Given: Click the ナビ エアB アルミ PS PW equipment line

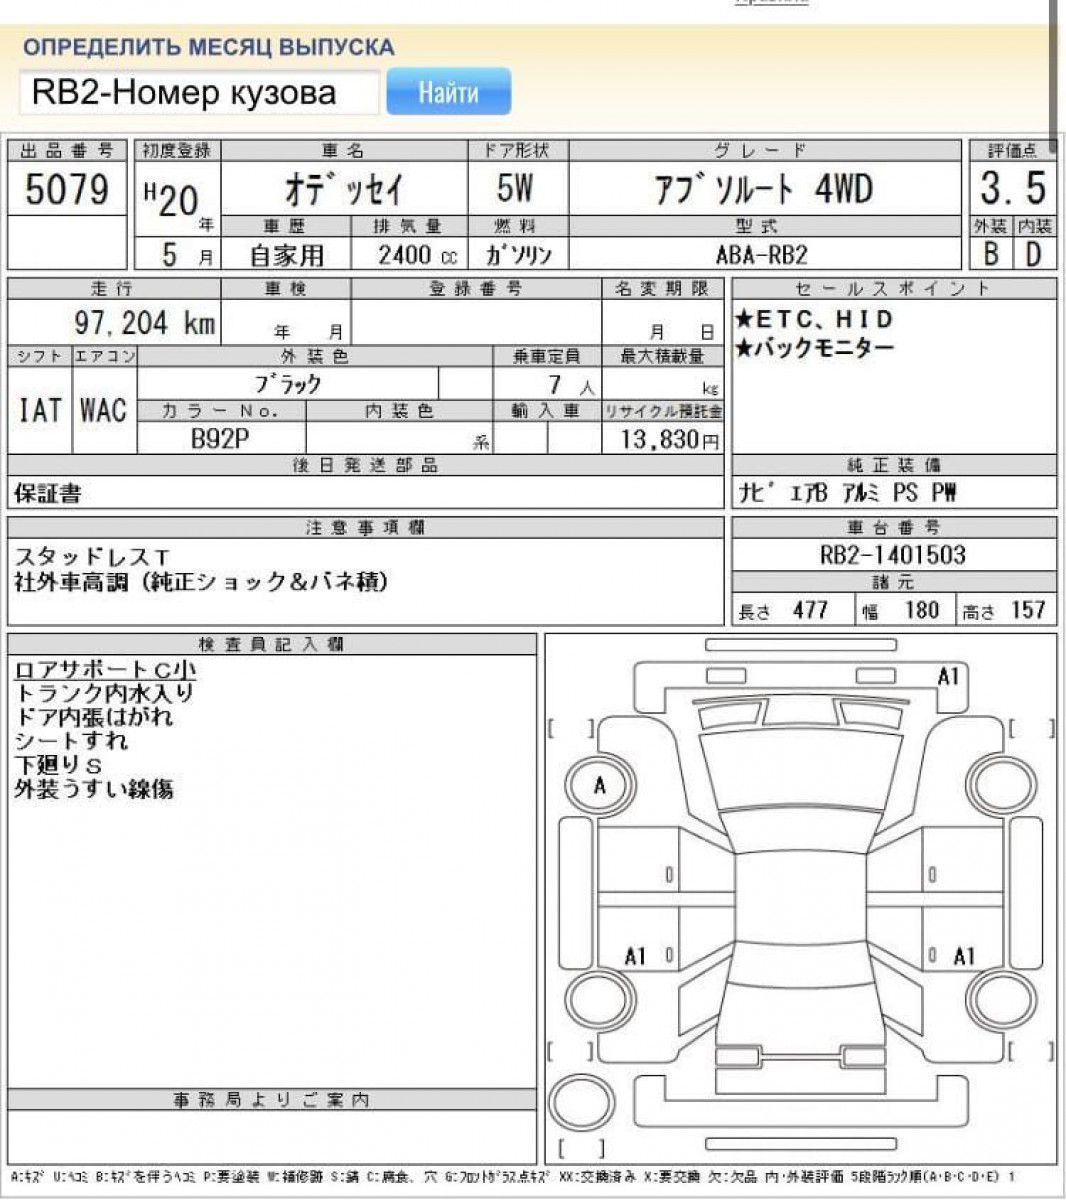Looking at the screenshot, I should 847,492.
